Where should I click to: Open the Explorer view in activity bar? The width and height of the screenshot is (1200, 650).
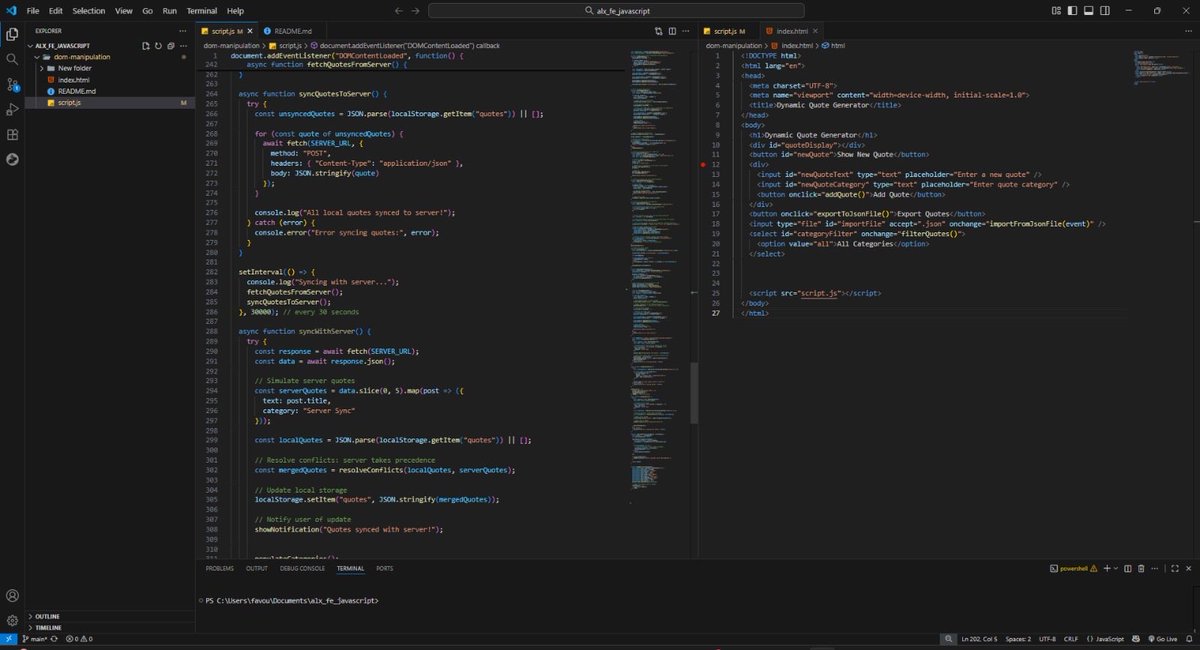coord(12,34)
